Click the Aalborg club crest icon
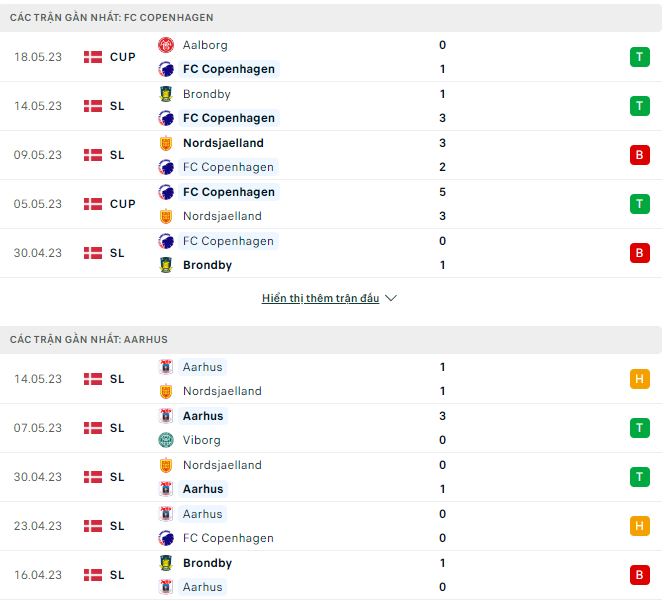This screenshot has width=664, height=601. pos(165,45)
